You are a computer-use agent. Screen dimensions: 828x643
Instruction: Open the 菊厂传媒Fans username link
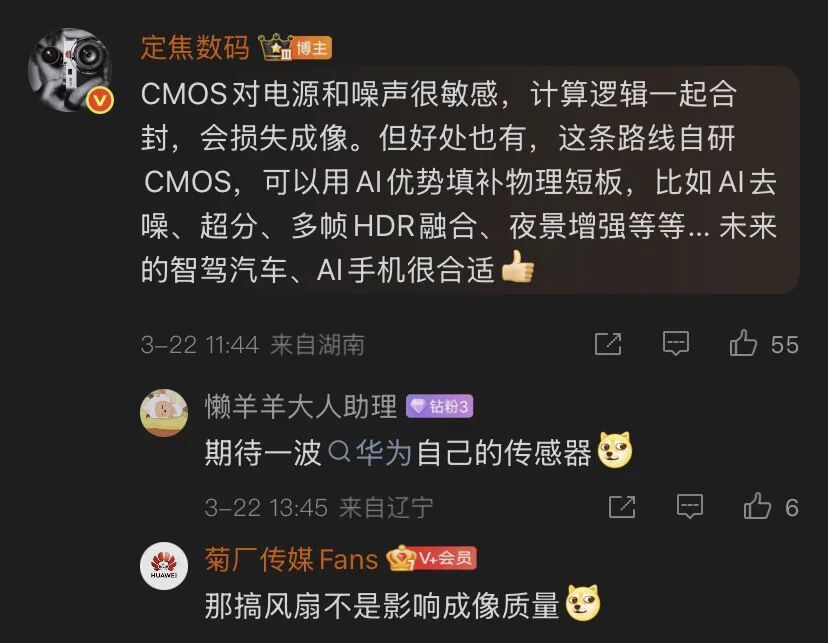[291, 559]
